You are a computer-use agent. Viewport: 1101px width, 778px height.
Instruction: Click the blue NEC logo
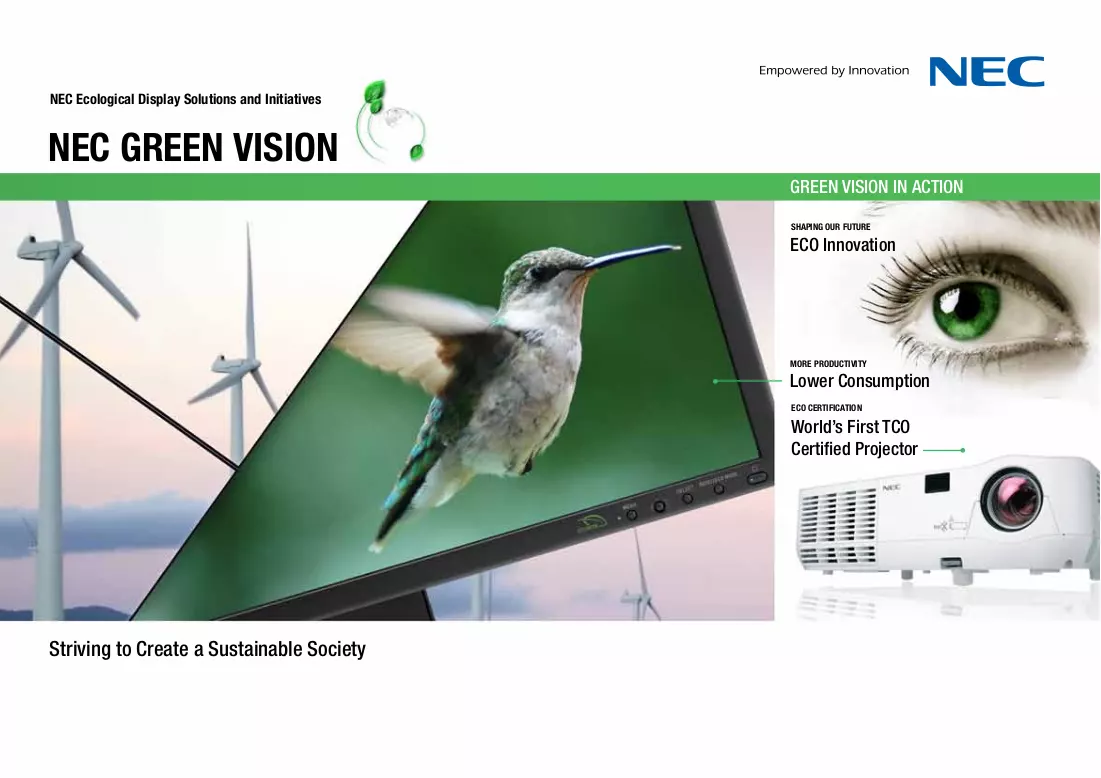[x=987, y=72]
